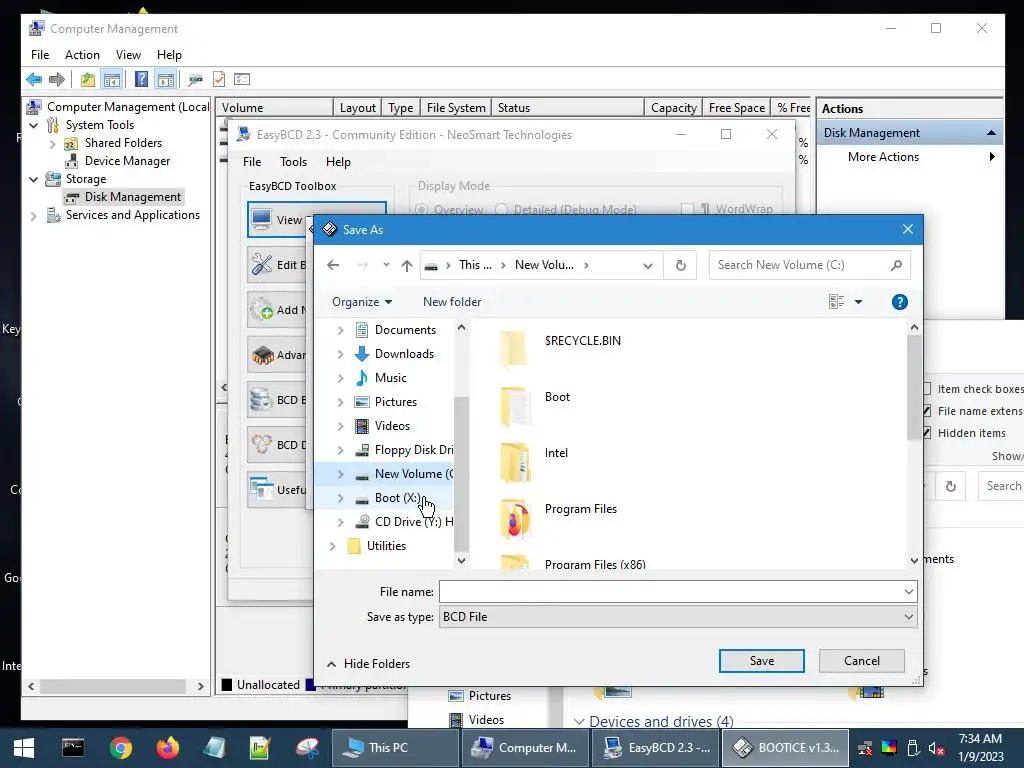
Task: Expand the Downloads node in Save As tree
Action: 340,355
